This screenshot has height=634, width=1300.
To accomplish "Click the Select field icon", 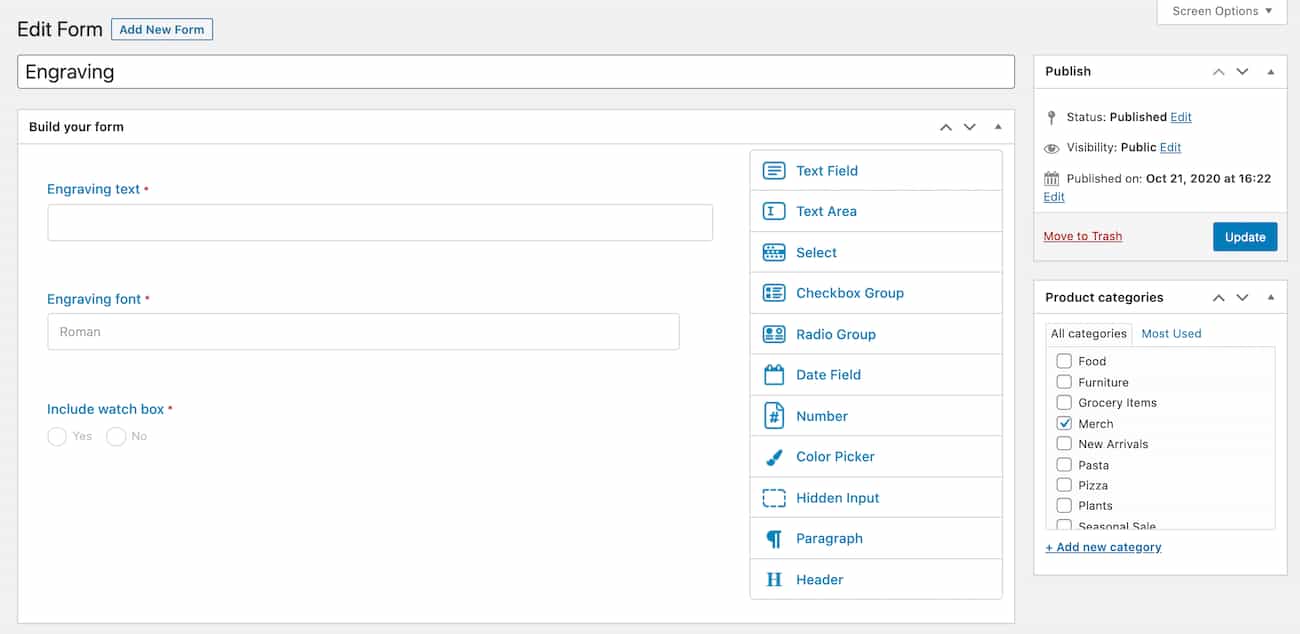I will 774,252.
